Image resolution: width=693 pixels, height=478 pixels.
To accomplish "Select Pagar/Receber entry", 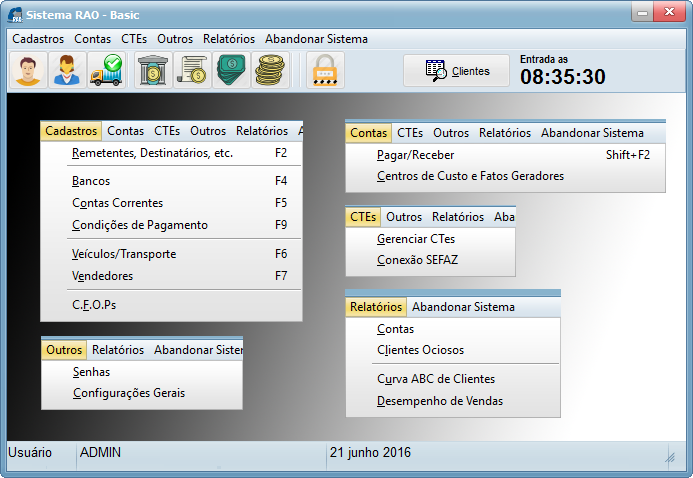I will pyautogui.click(x=505, y=155).
